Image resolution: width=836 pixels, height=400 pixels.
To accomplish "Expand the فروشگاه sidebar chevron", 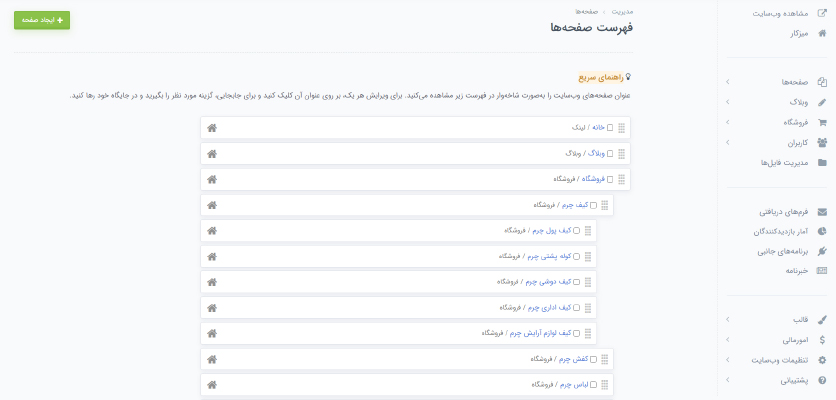I will point(728,122).
